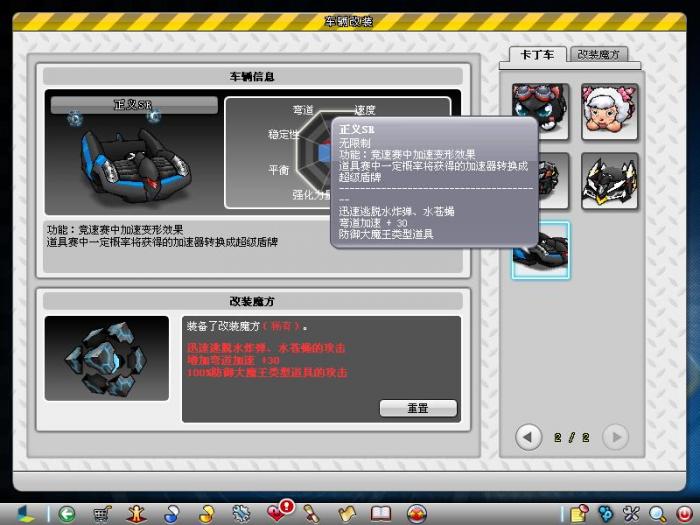Click the green back arrow icon

pos(67,514)
